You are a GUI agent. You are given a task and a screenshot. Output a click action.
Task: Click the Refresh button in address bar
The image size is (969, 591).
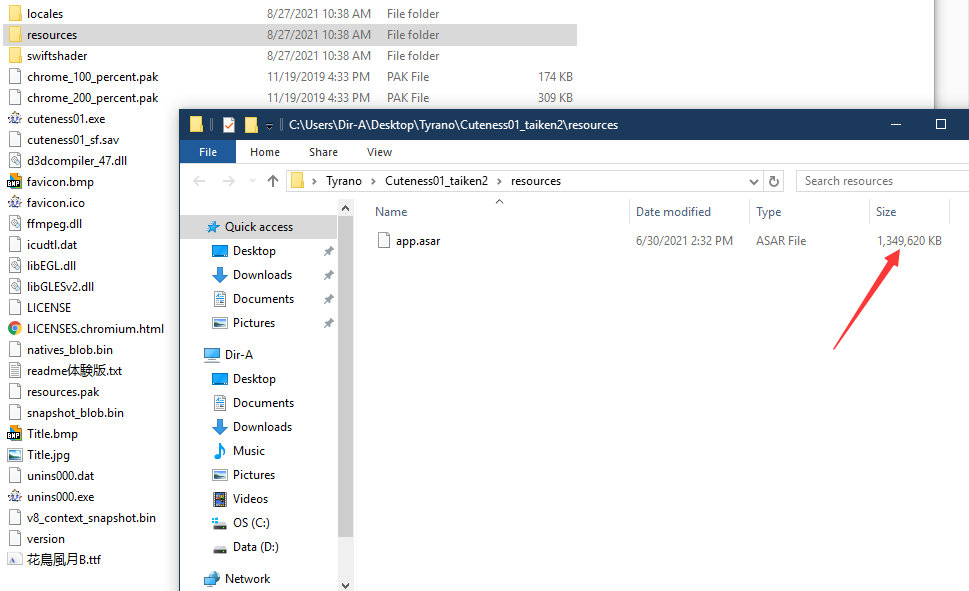click(x=774, y=181)
